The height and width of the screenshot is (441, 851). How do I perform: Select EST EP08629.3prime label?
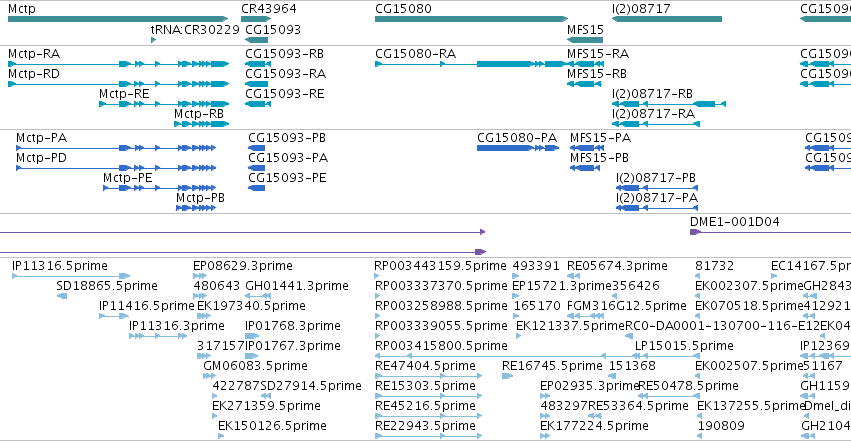click(x=243, y=266)
